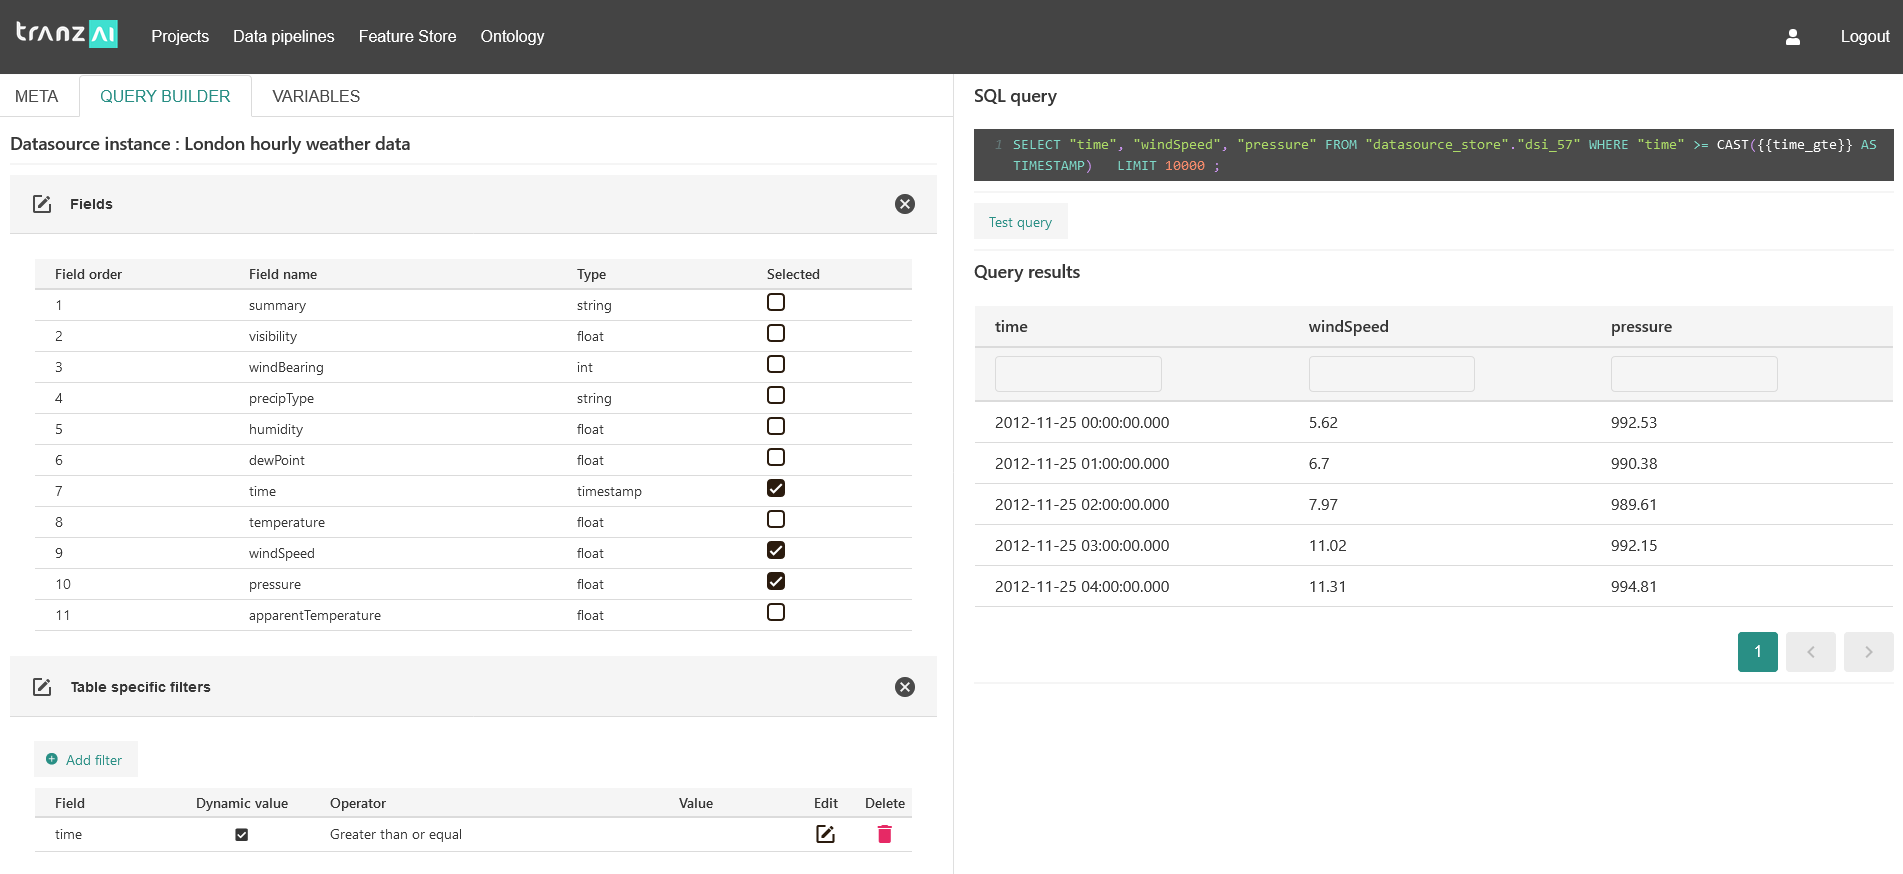Sort results by time column header

tap(1011, 327)
